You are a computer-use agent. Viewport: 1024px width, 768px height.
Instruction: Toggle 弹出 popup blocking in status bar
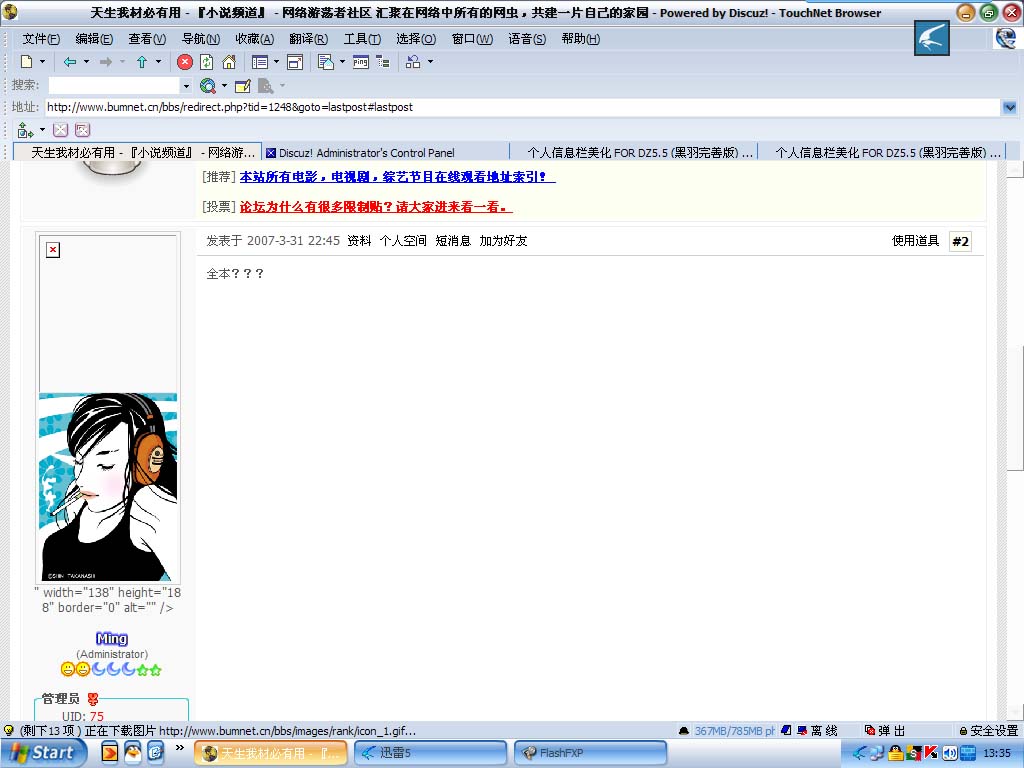(885, 731)
